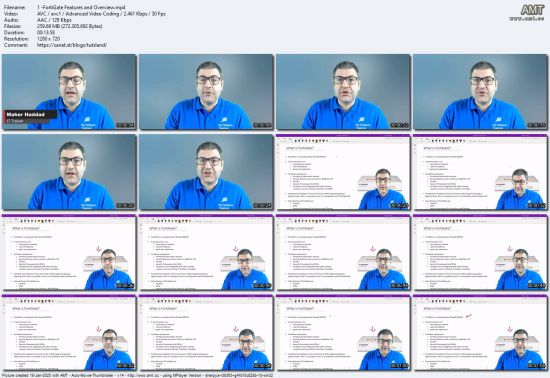Open the first 'What is FortiGate?' slide thumbnail

[343, 172]
